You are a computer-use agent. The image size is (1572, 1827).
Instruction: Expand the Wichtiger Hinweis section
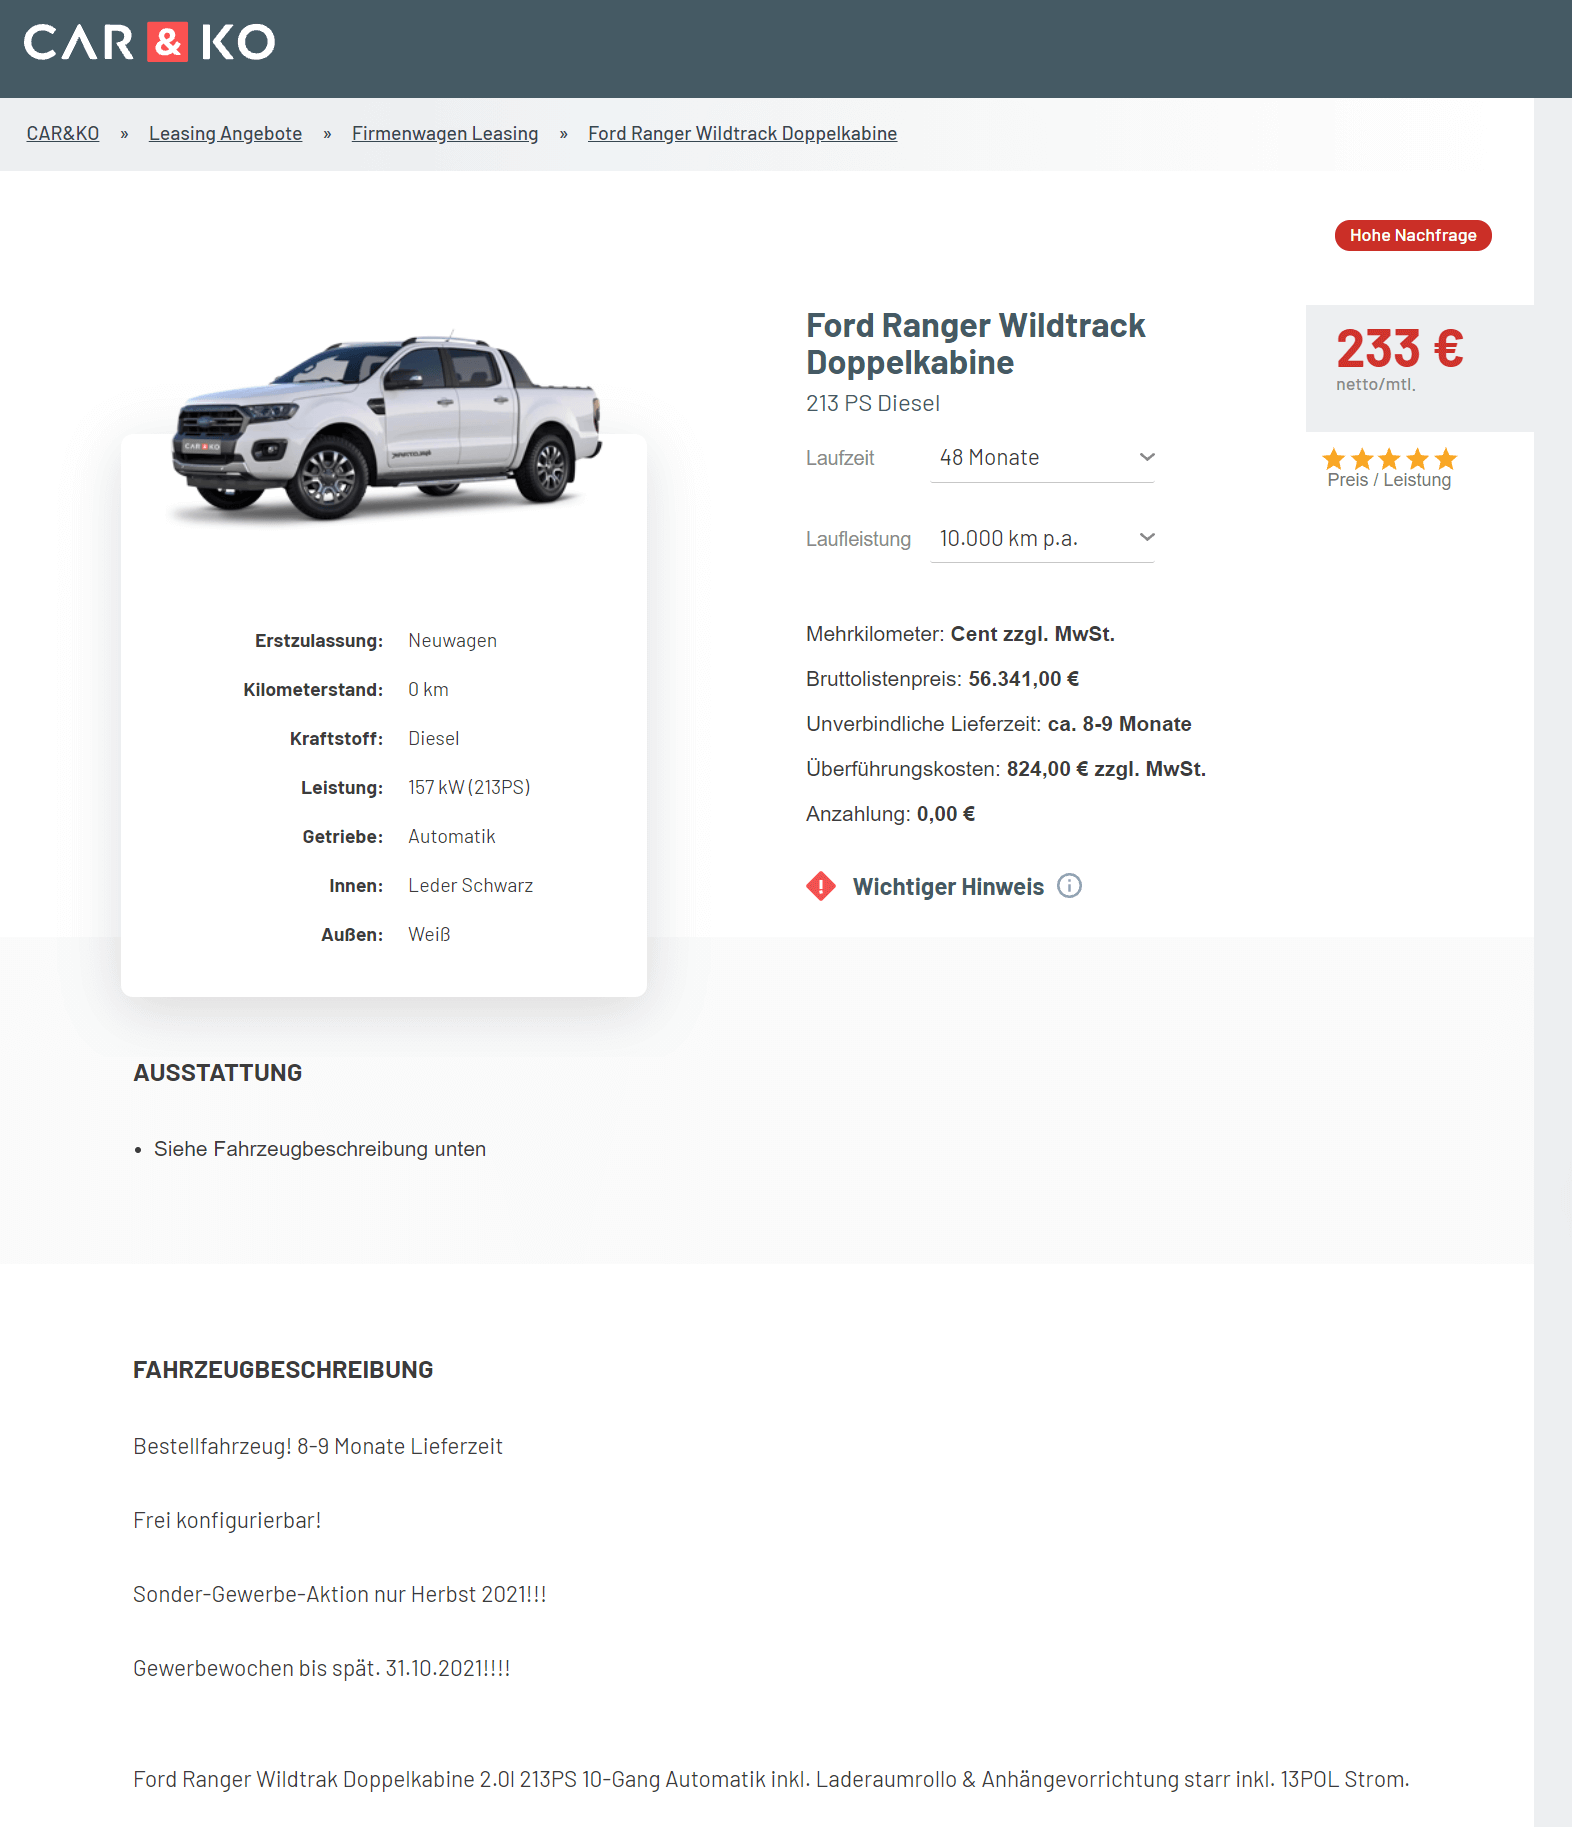tap(947, 887)
